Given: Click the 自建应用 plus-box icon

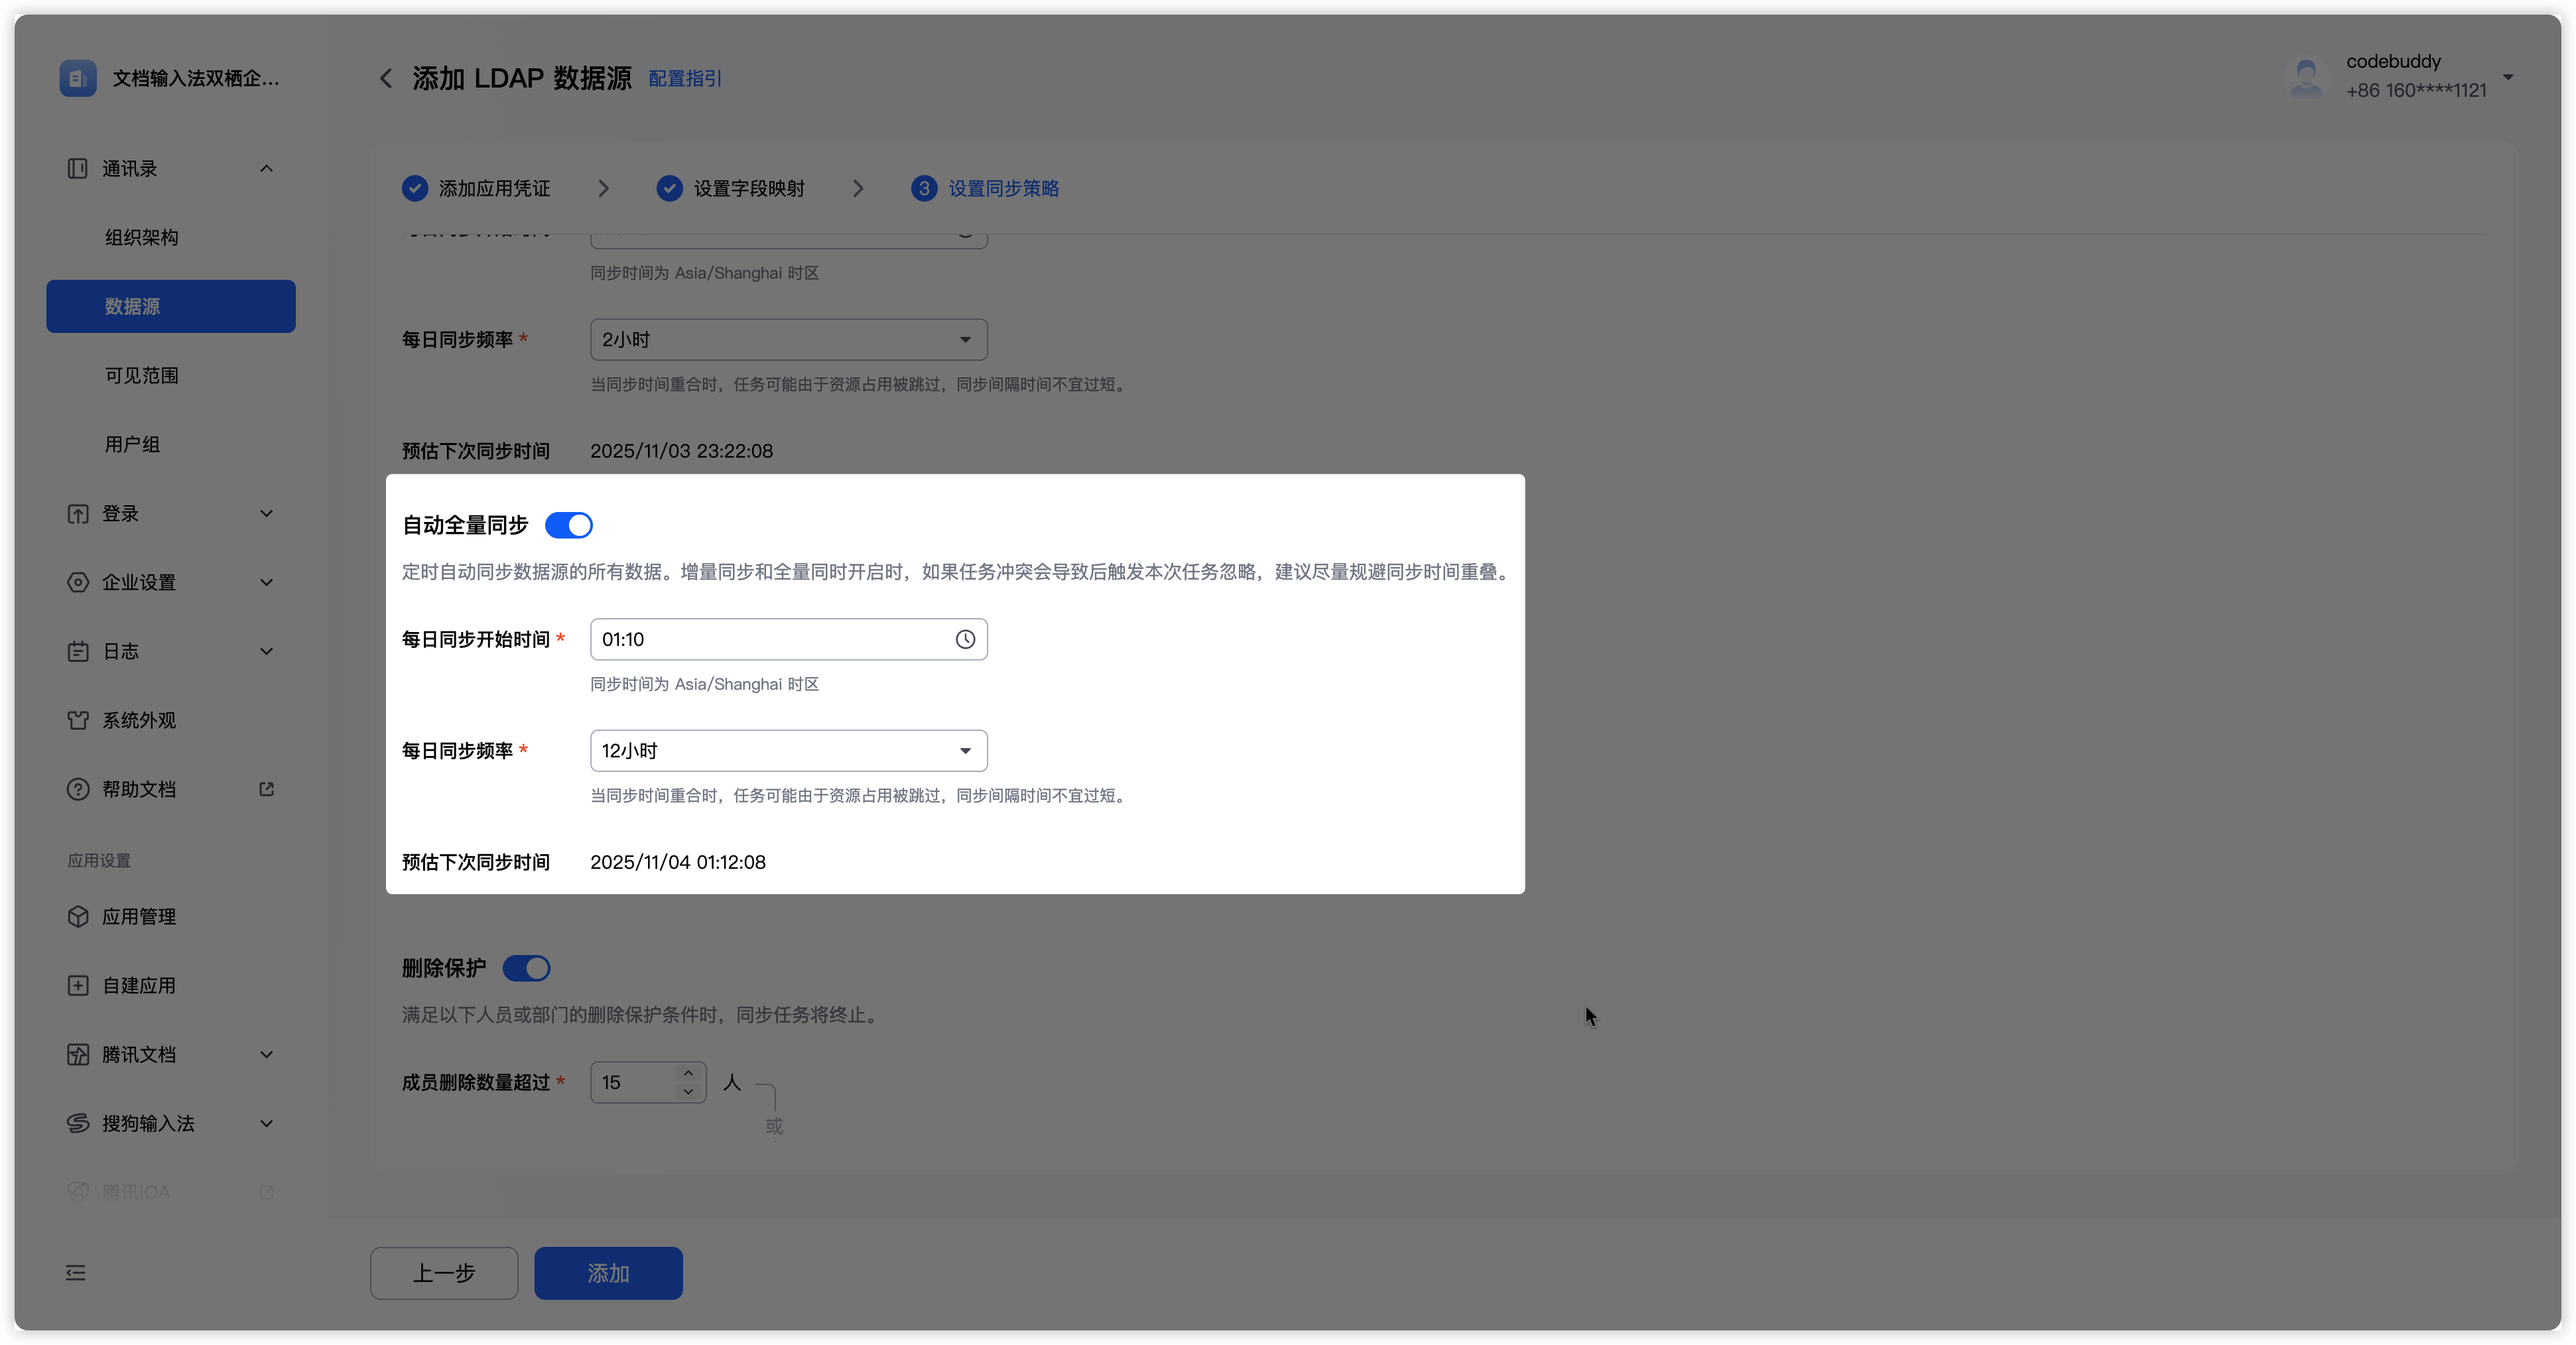Looking at the screenshot, I should (78, 985).
